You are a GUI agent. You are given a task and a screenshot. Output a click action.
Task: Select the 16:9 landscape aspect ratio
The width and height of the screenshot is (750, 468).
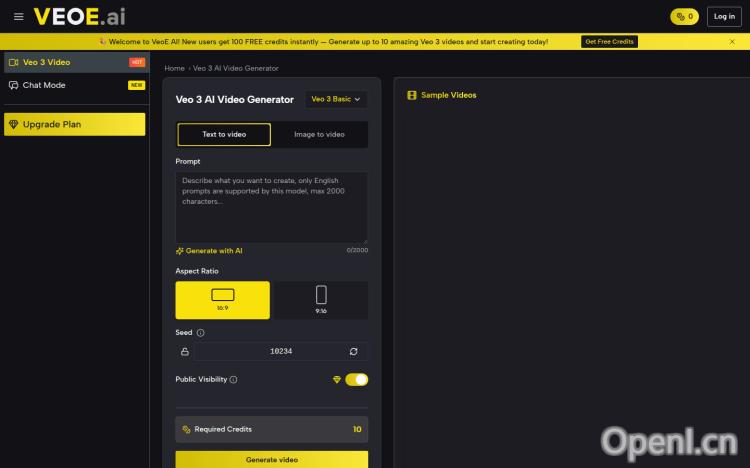pyautogui.click(x=222, y=300)
